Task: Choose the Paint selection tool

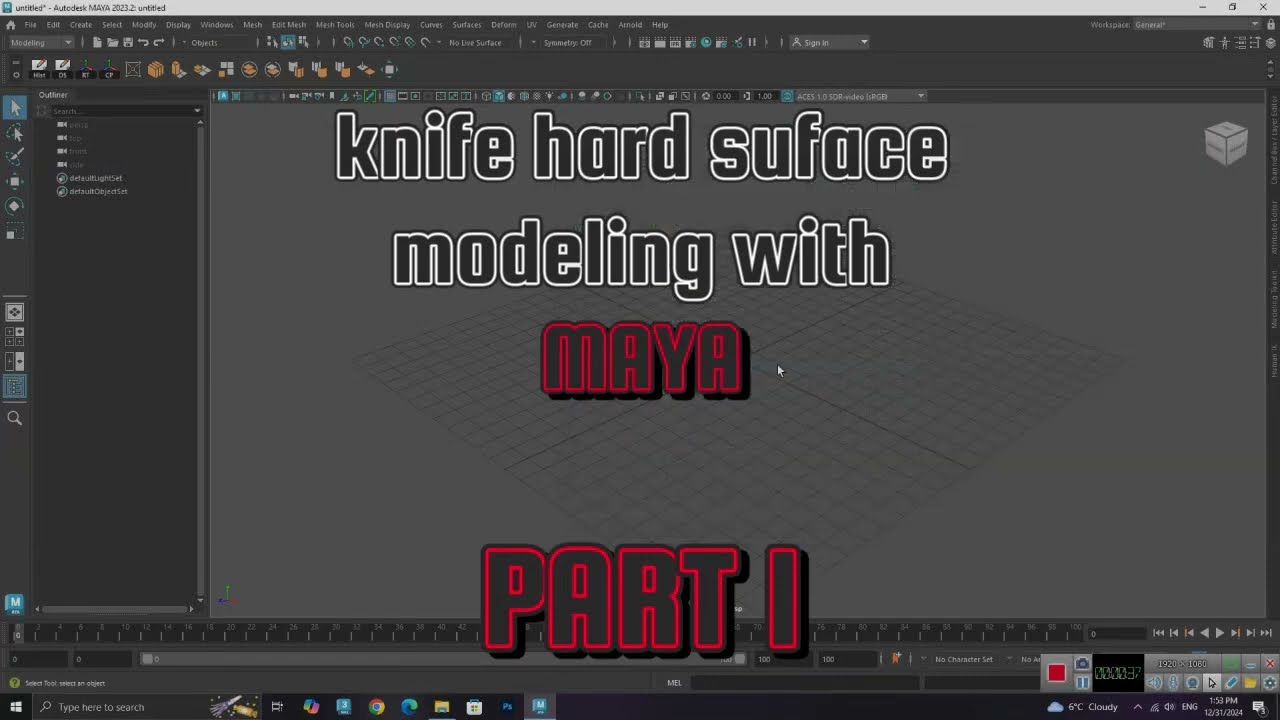Action: pos(14,157)
